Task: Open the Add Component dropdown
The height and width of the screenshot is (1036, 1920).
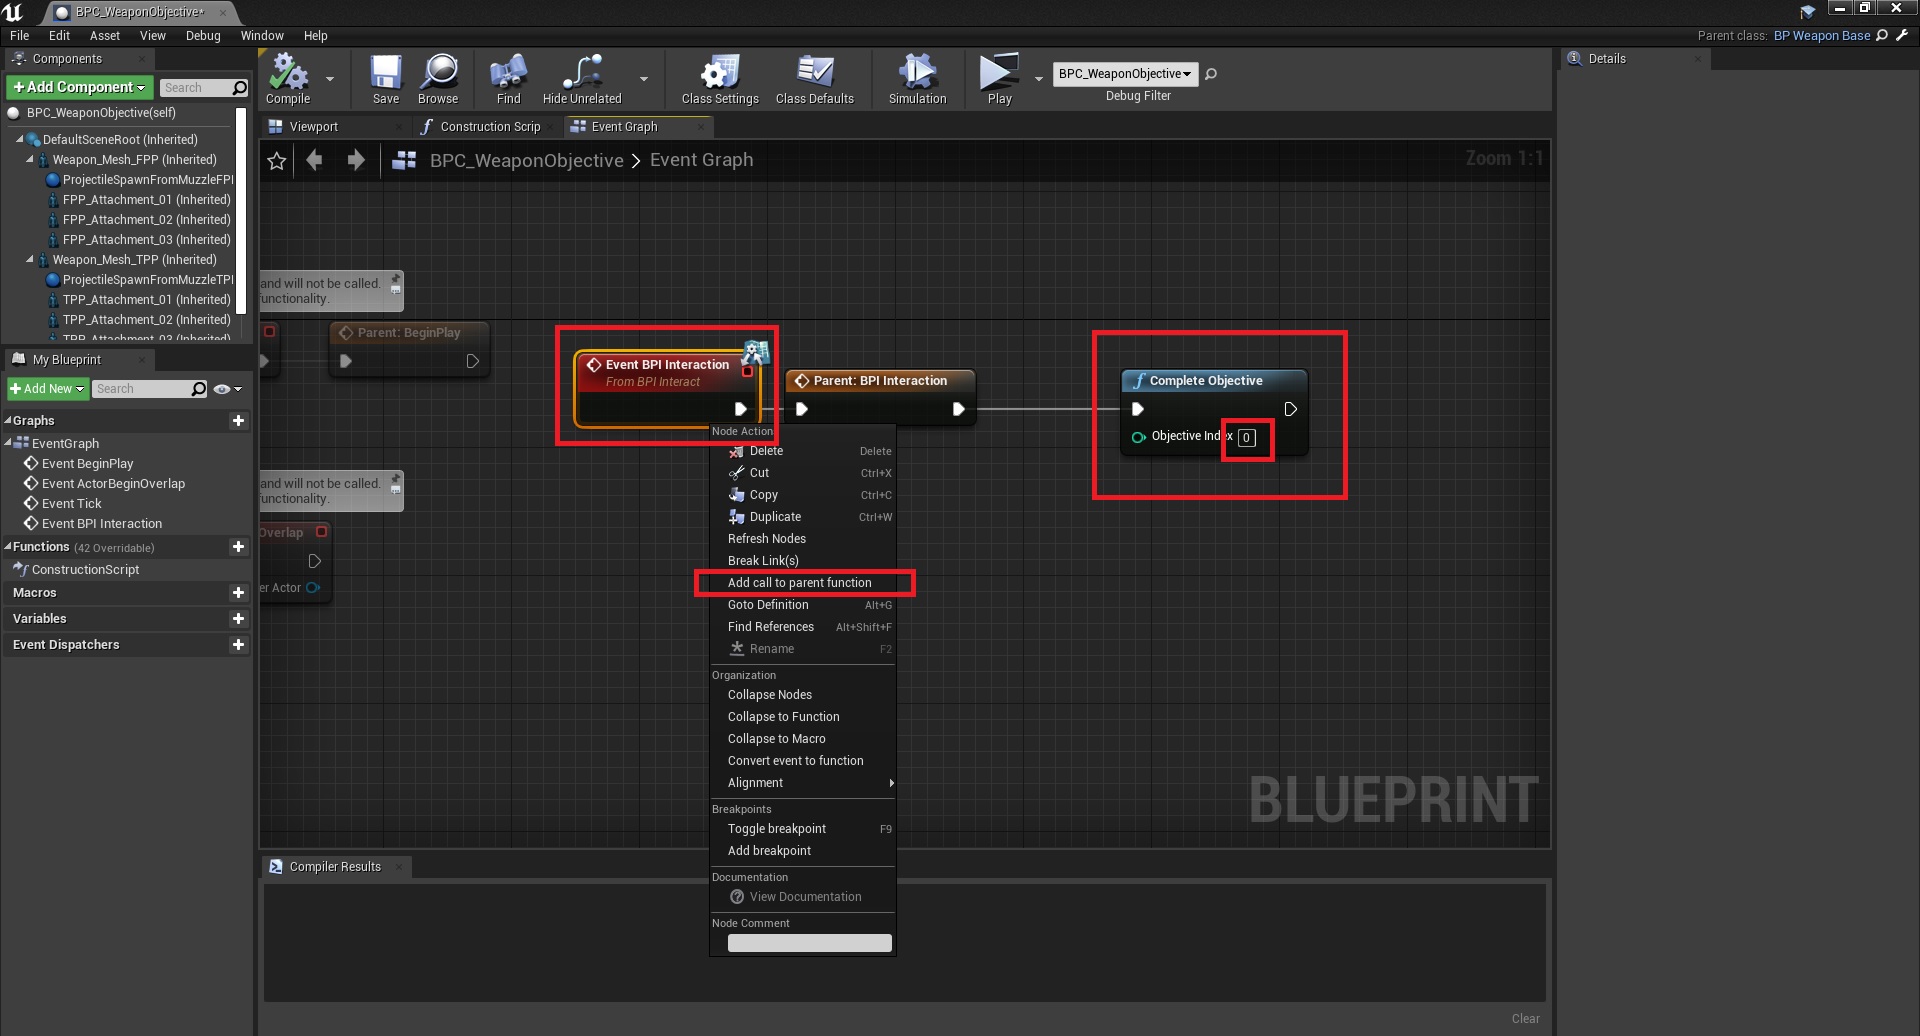Action: pos(80,88)
